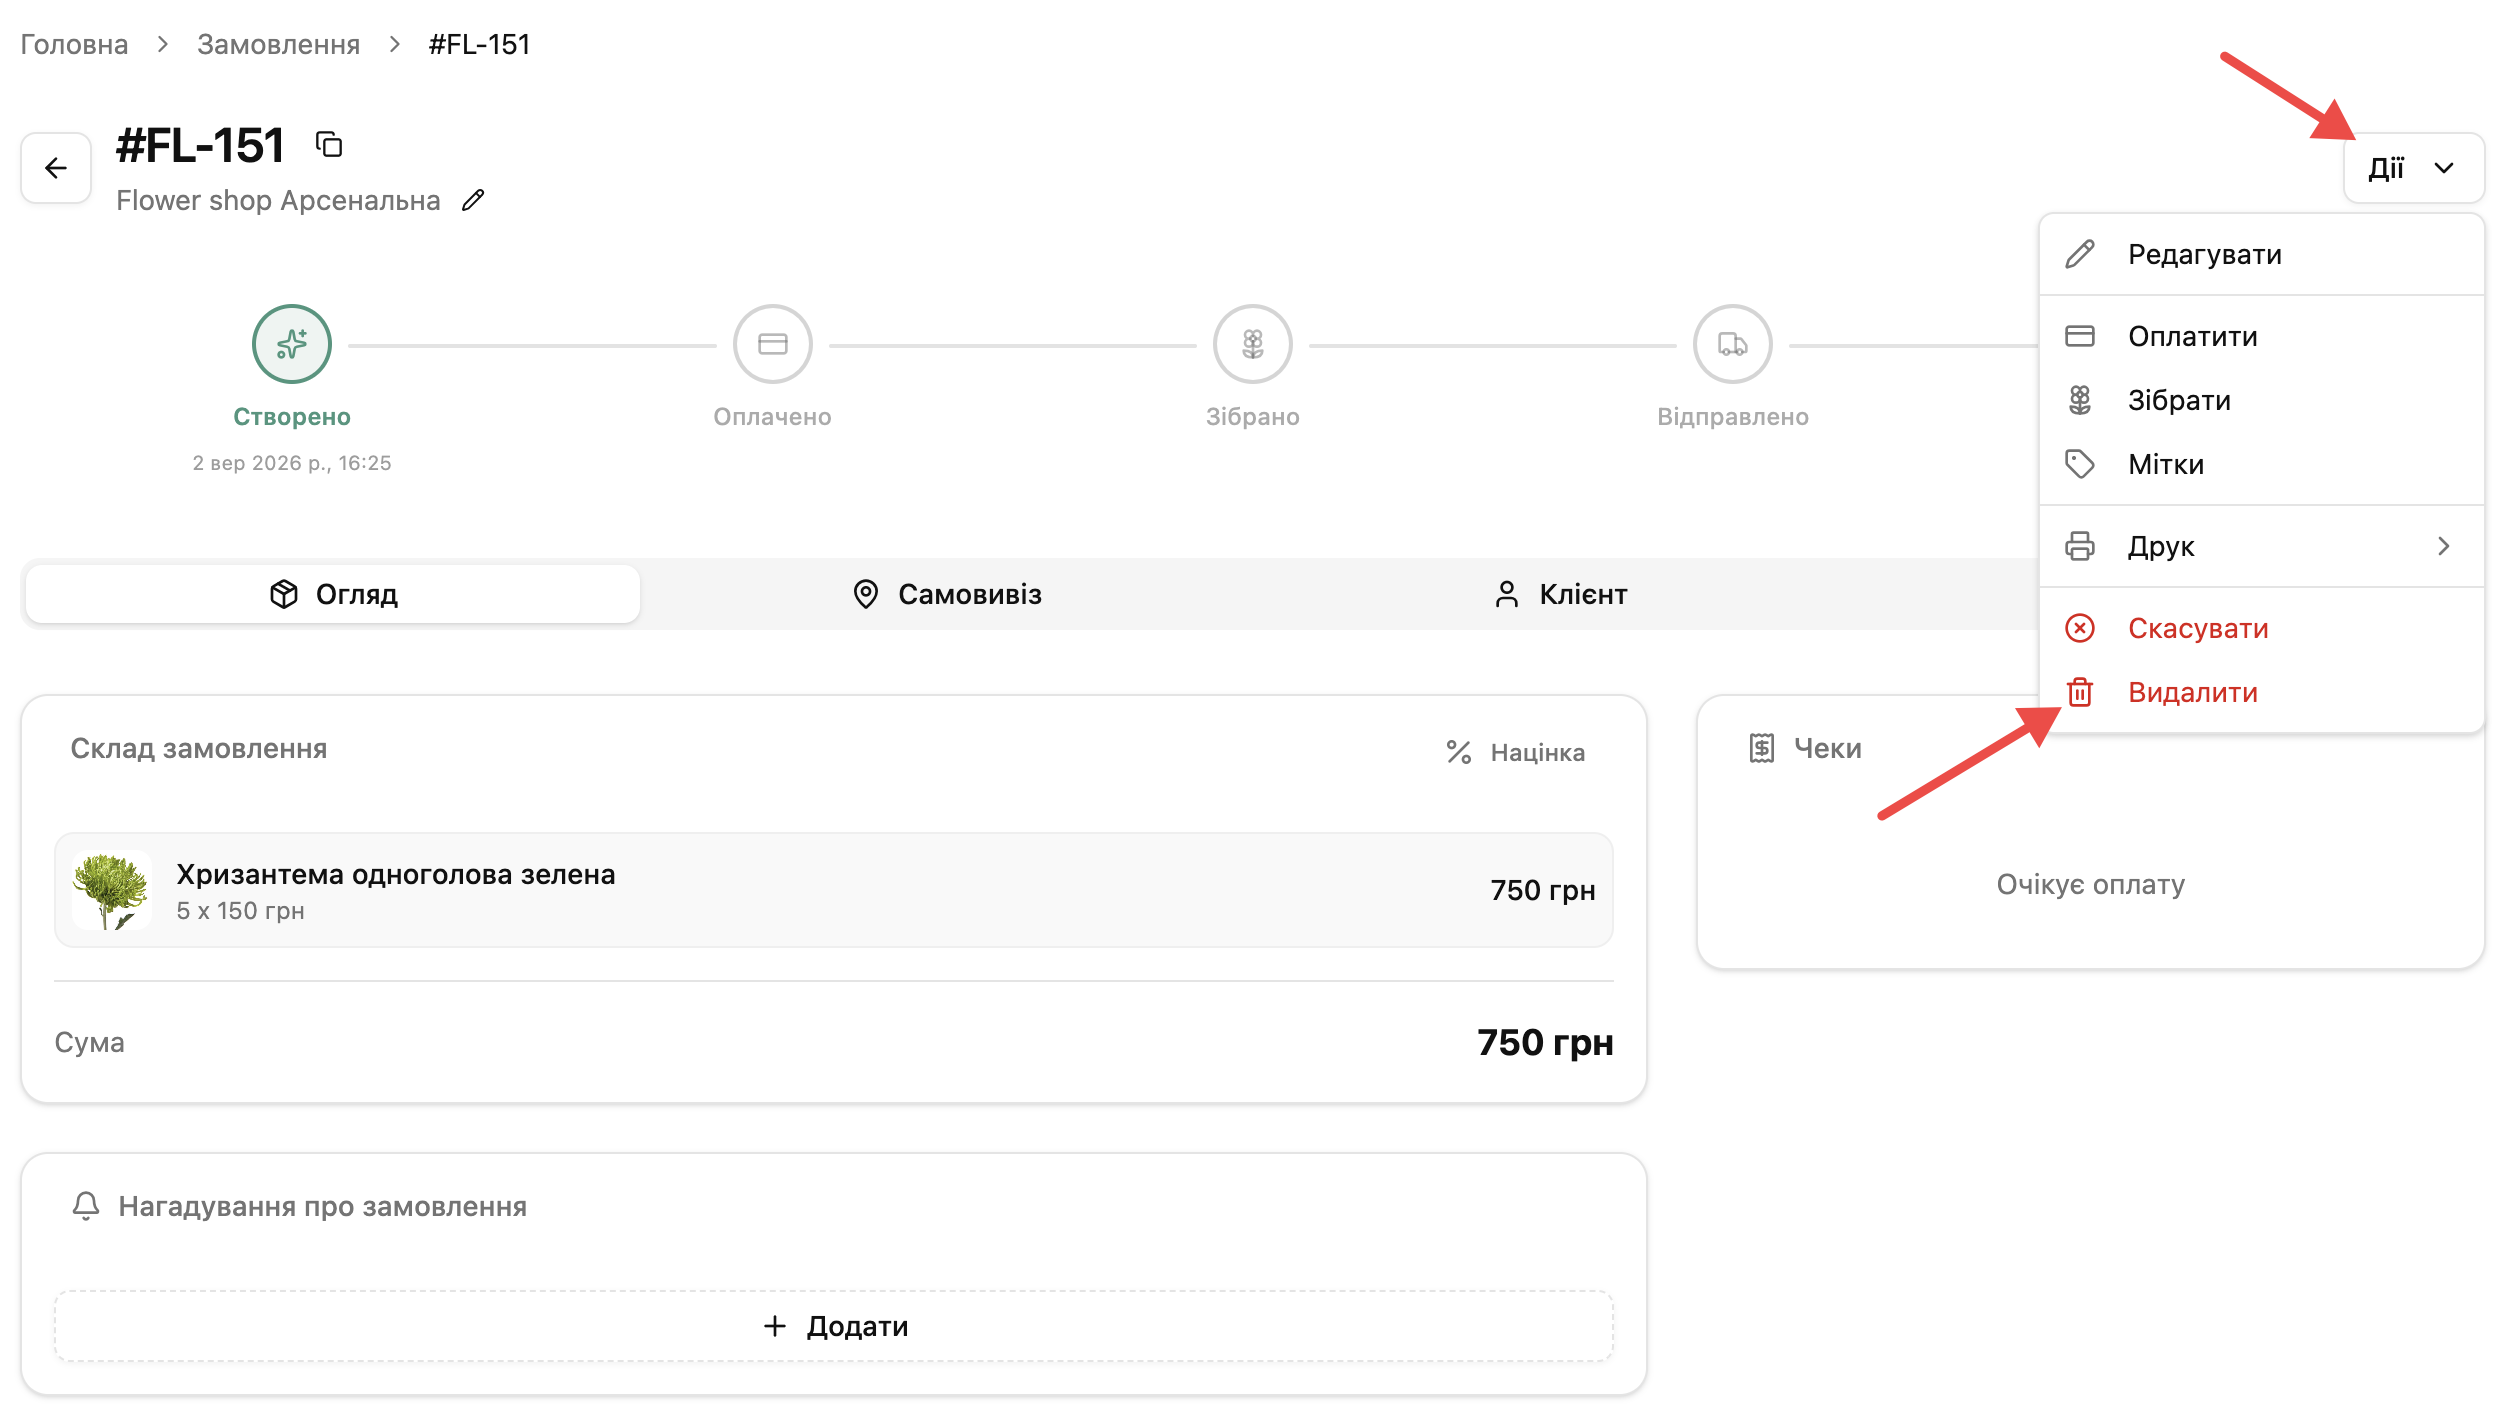The image size is (2511, 1414).
Task: Add an order reminder via Додати
Action: coord(834,1326)
